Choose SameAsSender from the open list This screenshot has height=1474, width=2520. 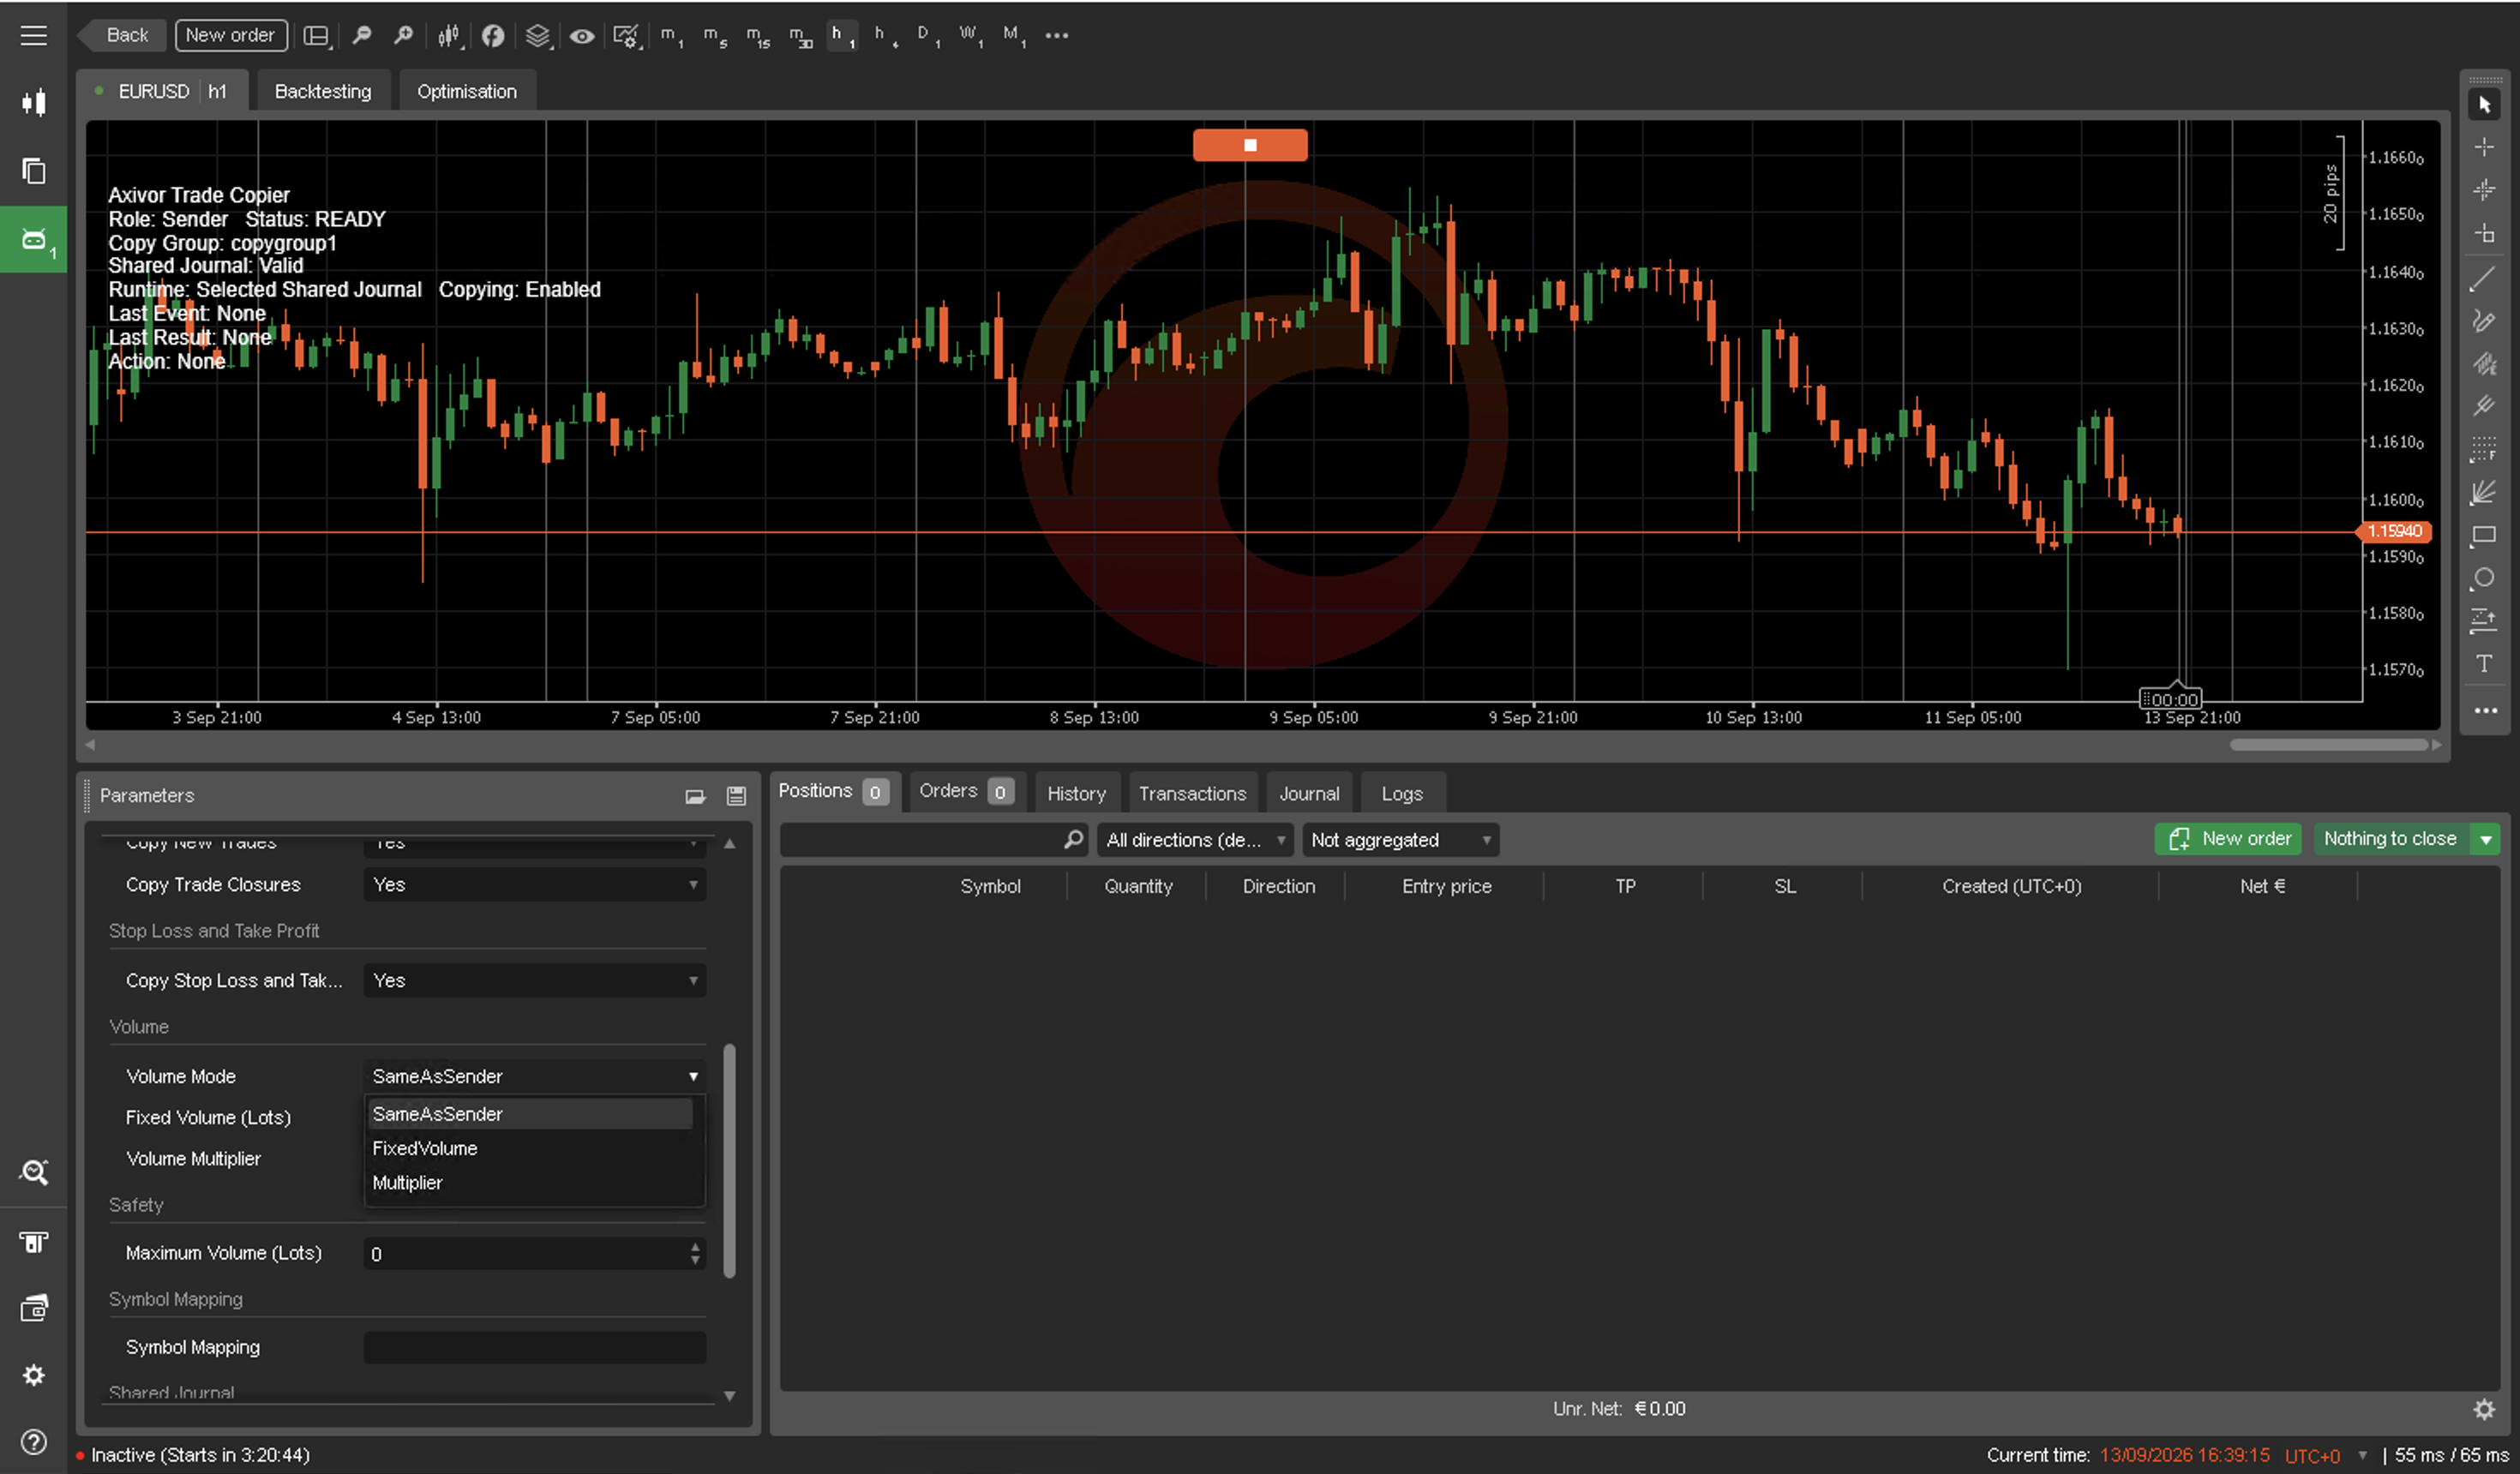[x=530, y=1114]
